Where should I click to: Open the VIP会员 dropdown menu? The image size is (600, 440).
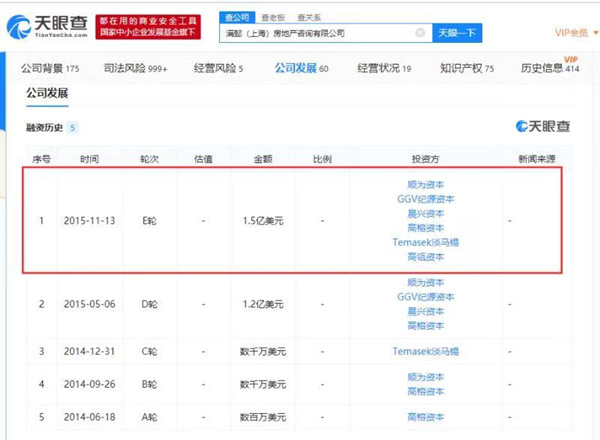tap(575, 33)
